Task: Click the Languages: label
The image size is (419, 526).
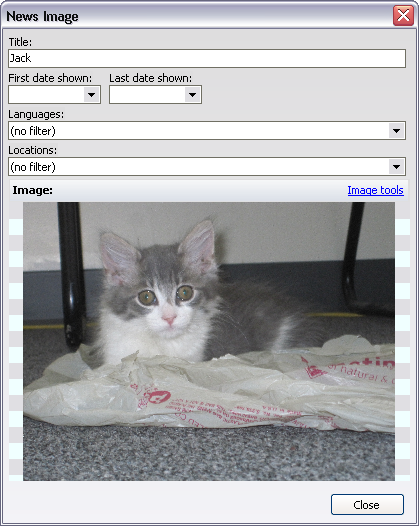Action: 36,114
